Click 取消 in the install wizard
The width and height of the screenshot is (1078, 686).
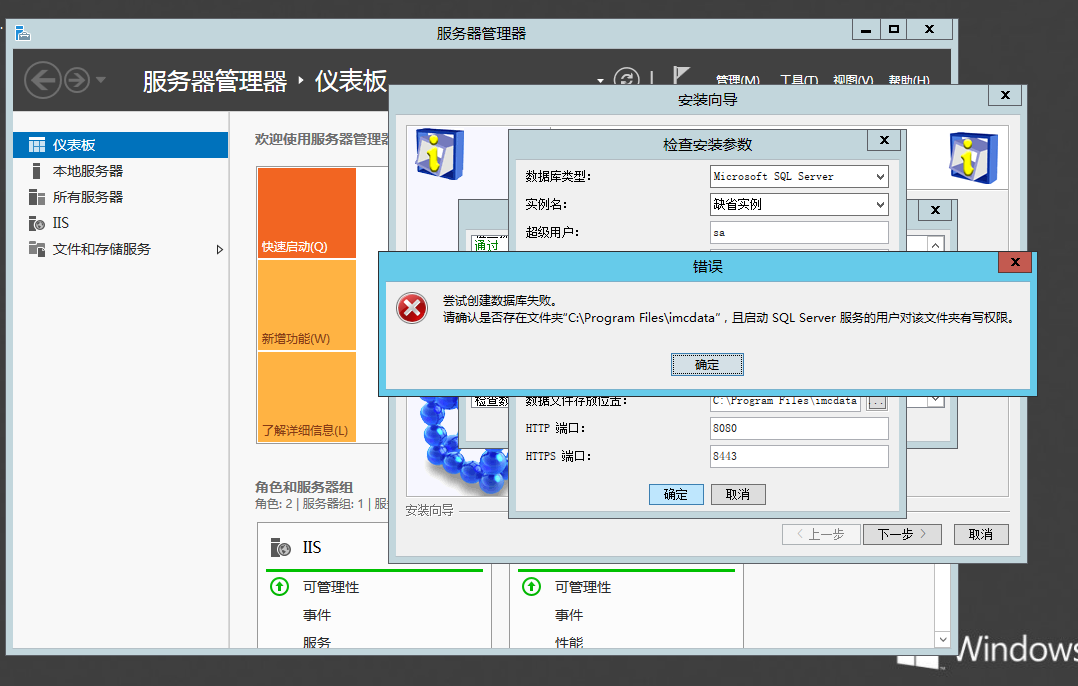click(x=980, y=534)
